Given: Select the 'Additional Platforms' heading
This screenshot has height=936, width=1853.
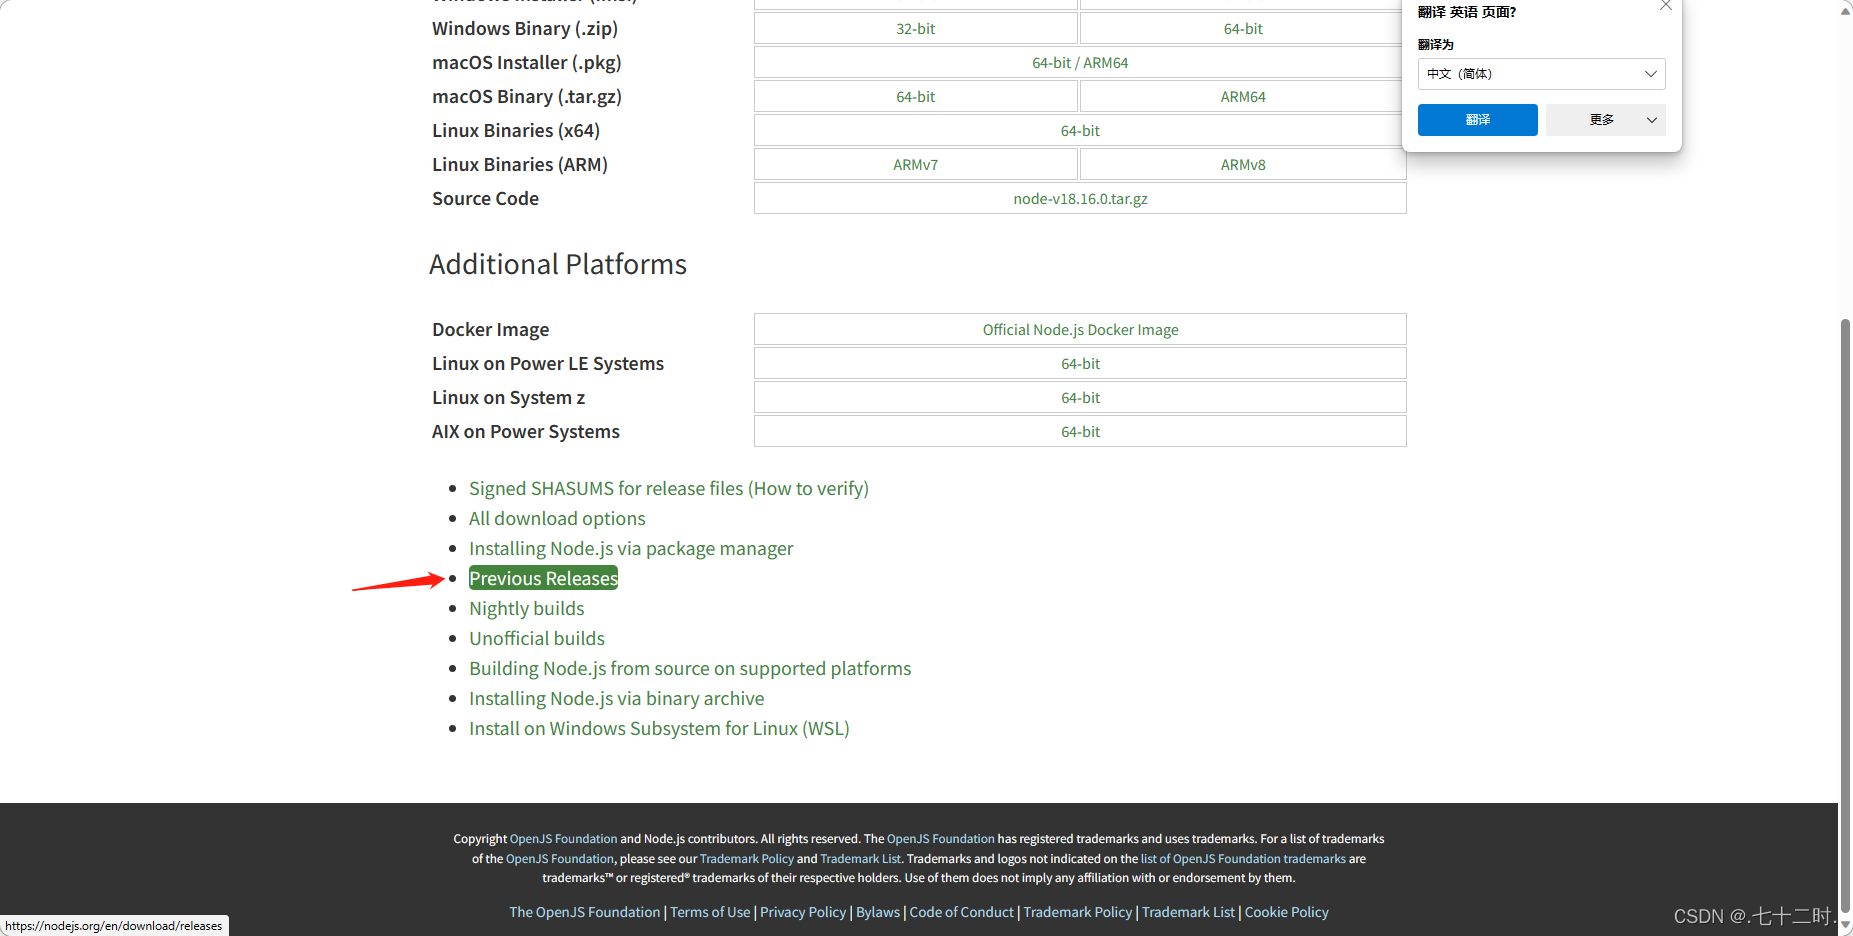Looking at the screenshot, I should tap(558, 264).
